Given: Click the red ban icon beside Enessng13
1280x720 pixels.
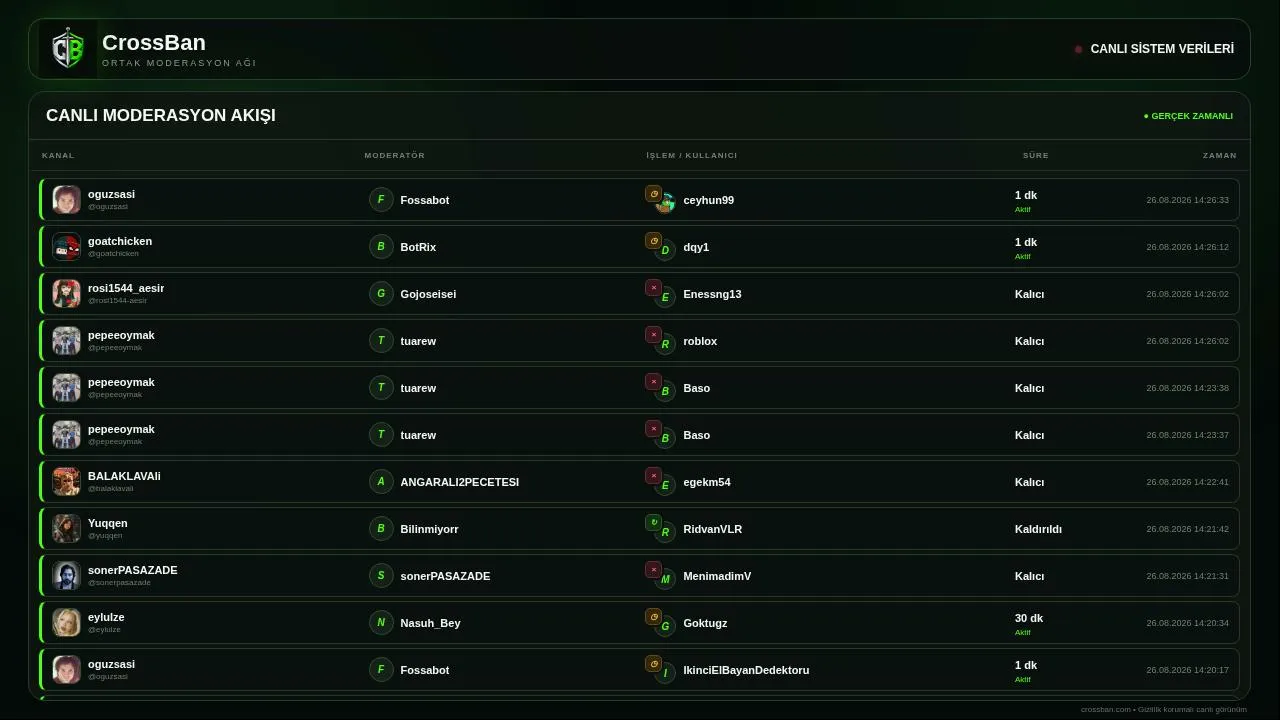Looking at the screenshot, I should point(653,288).
